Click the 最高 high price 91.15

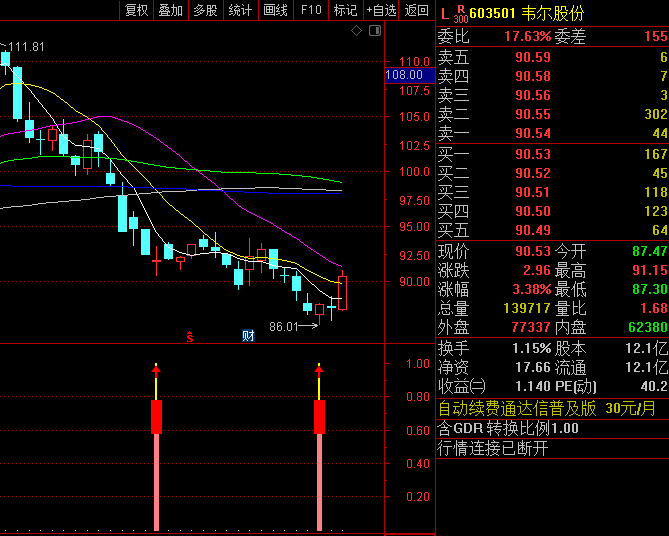[x=650, y=270]
